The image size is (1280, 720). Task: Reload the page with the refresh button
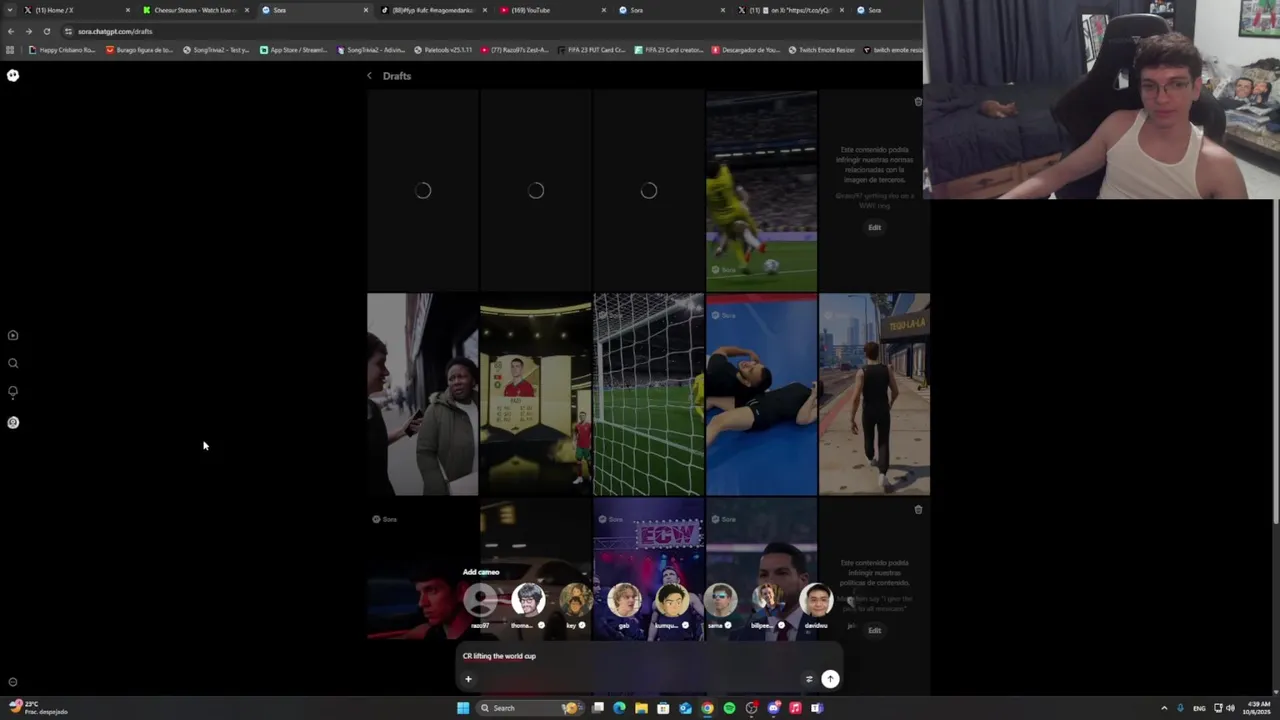click(46, 31)
